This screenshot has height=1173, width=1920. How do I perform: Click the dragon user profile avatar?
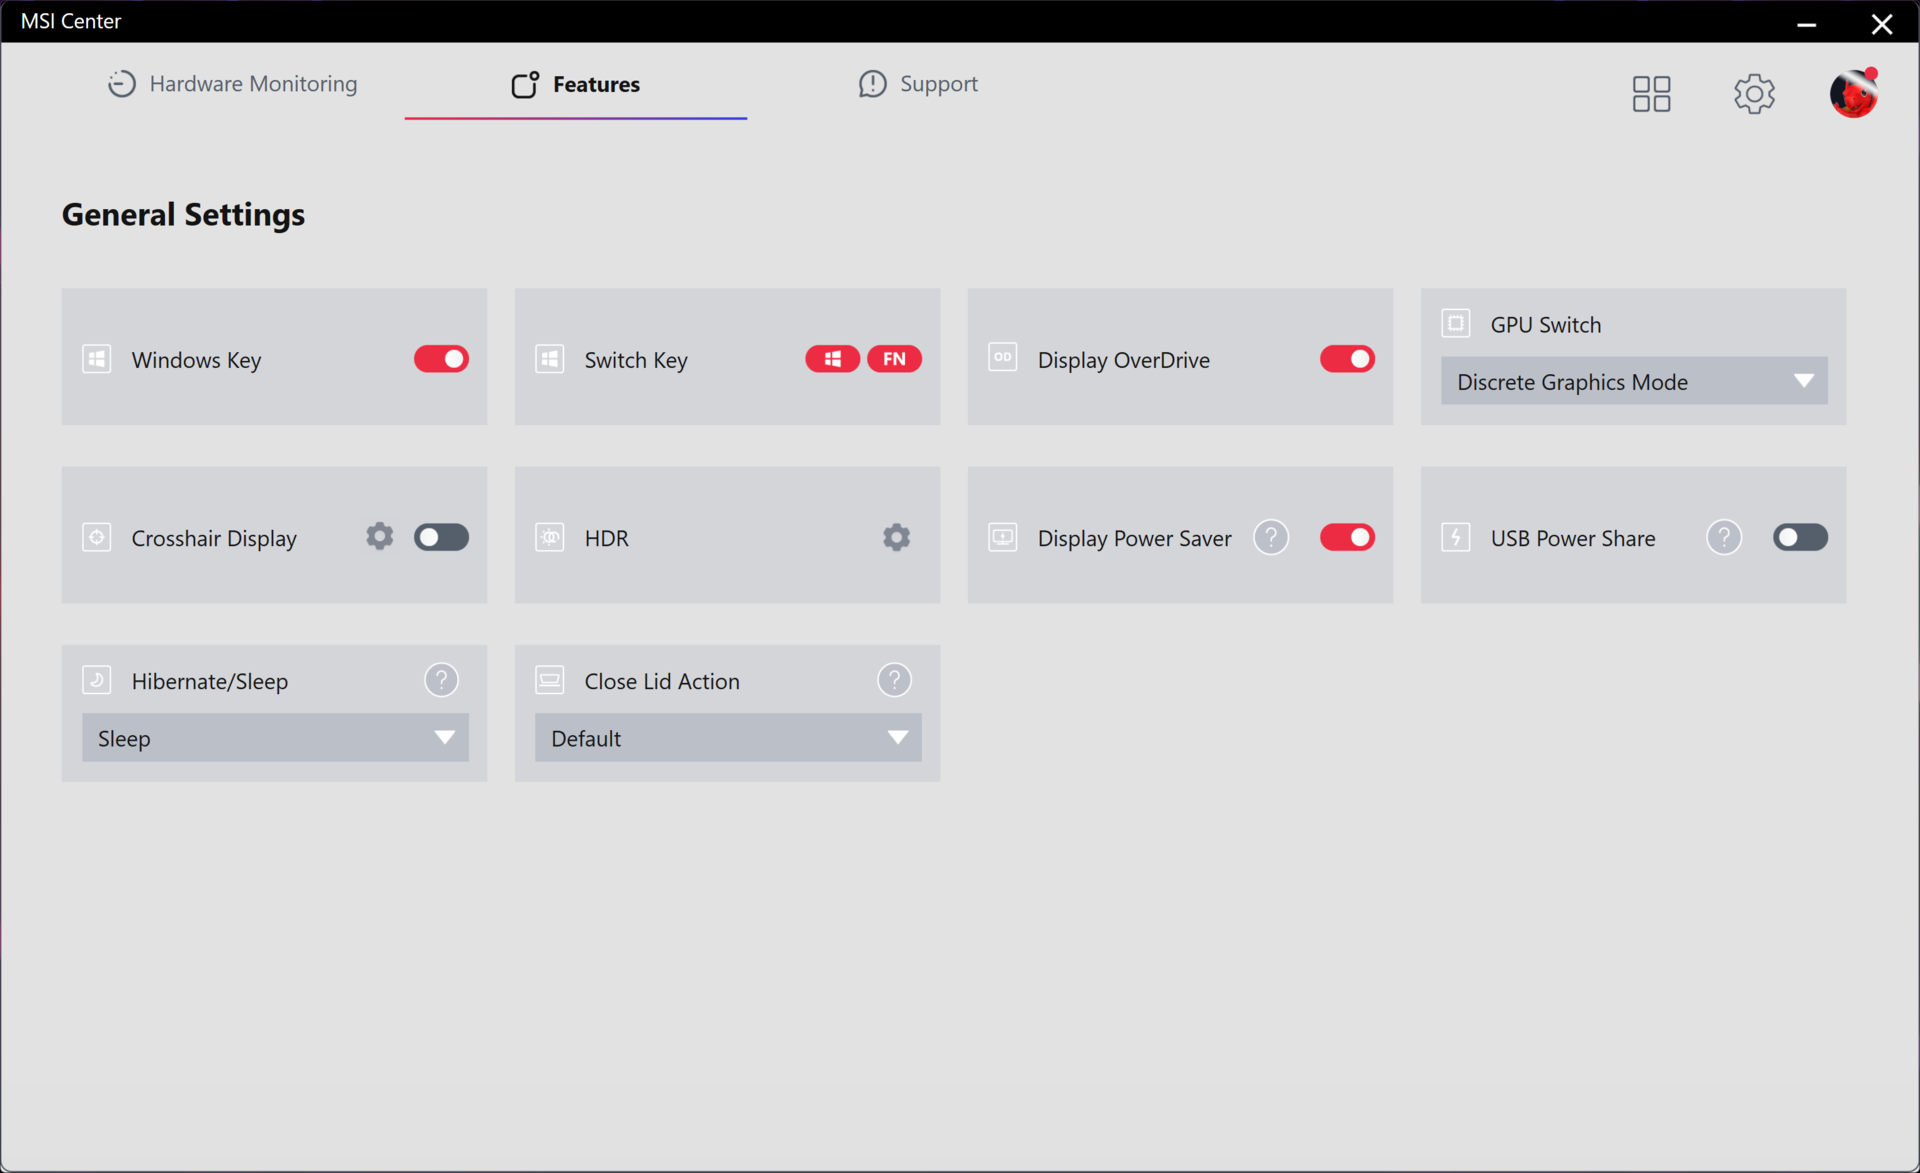tap(1853, 94)
